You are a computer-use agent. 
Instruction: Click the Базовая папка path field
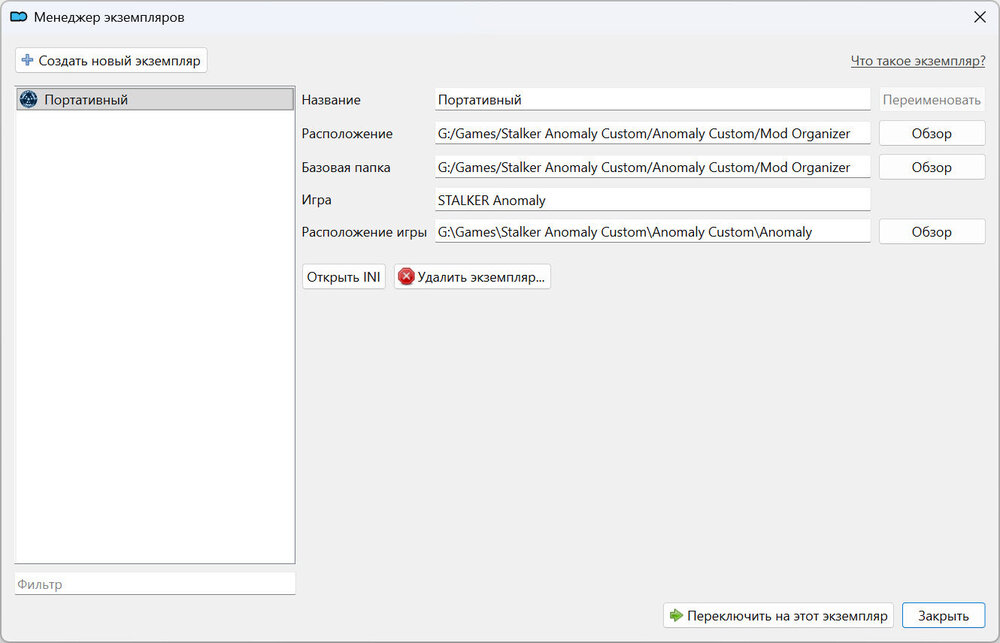coord(652,167)
